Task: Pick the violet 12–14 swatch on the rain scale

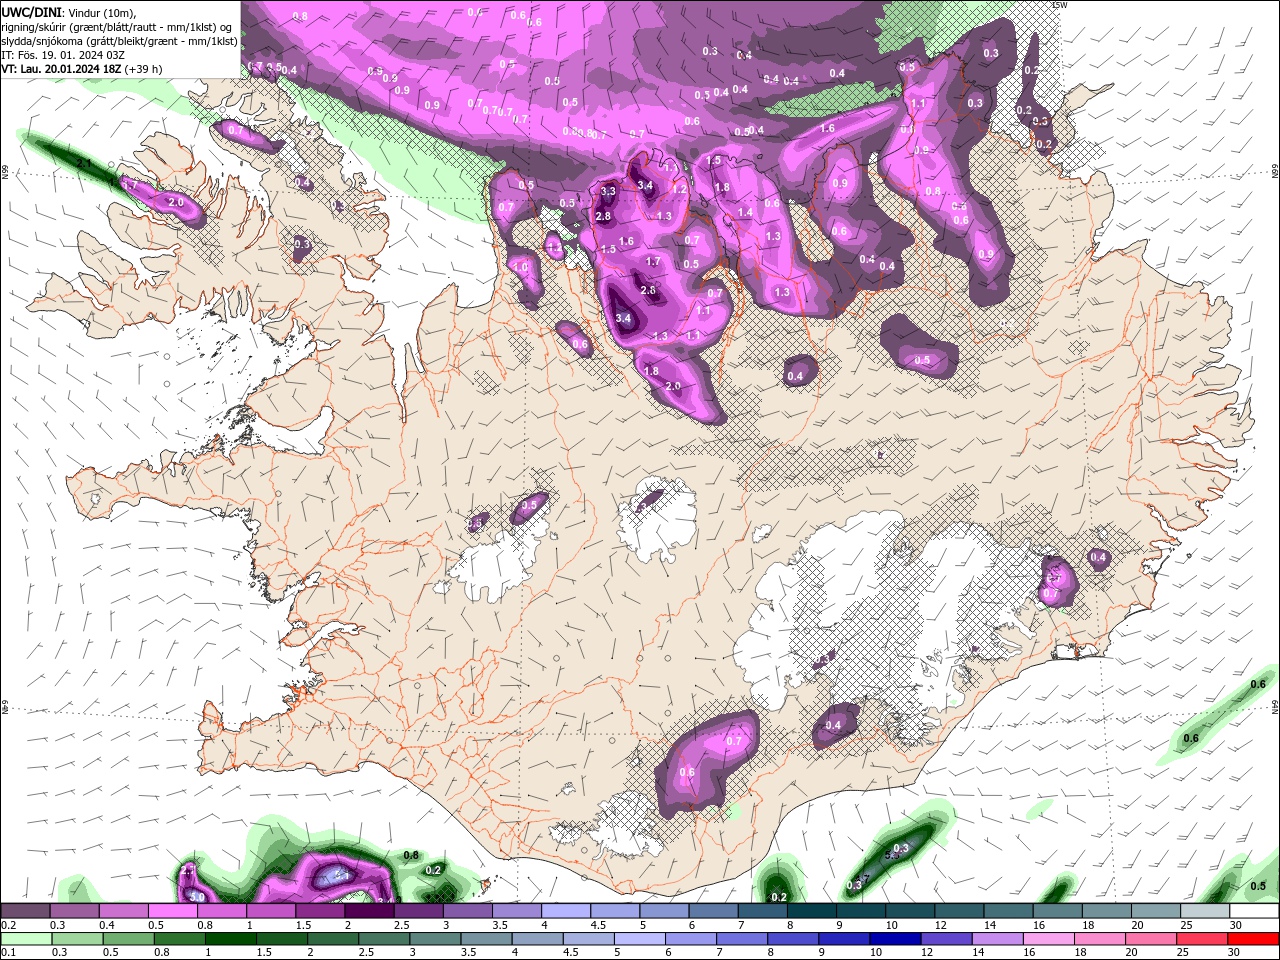Action: pyautogui.click(x=946, y=939)
